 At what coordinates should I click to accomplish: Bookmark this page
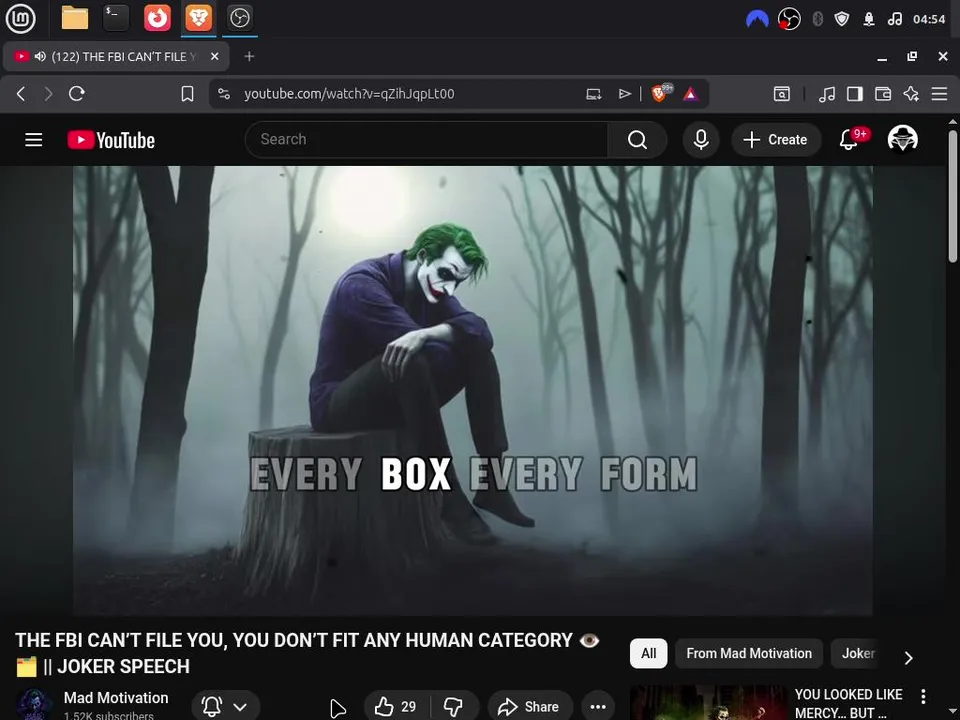[187, 94]
